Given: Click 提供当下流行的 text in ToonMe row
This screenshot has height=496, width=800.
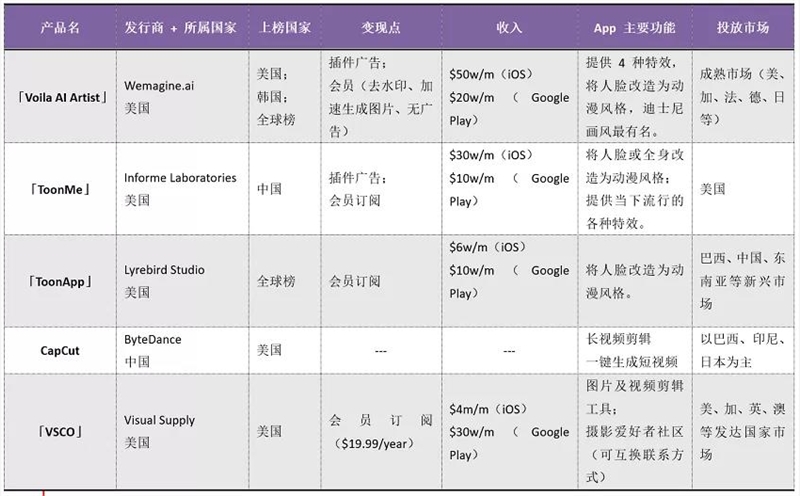Looking at the screenshot, I should 634,201.
